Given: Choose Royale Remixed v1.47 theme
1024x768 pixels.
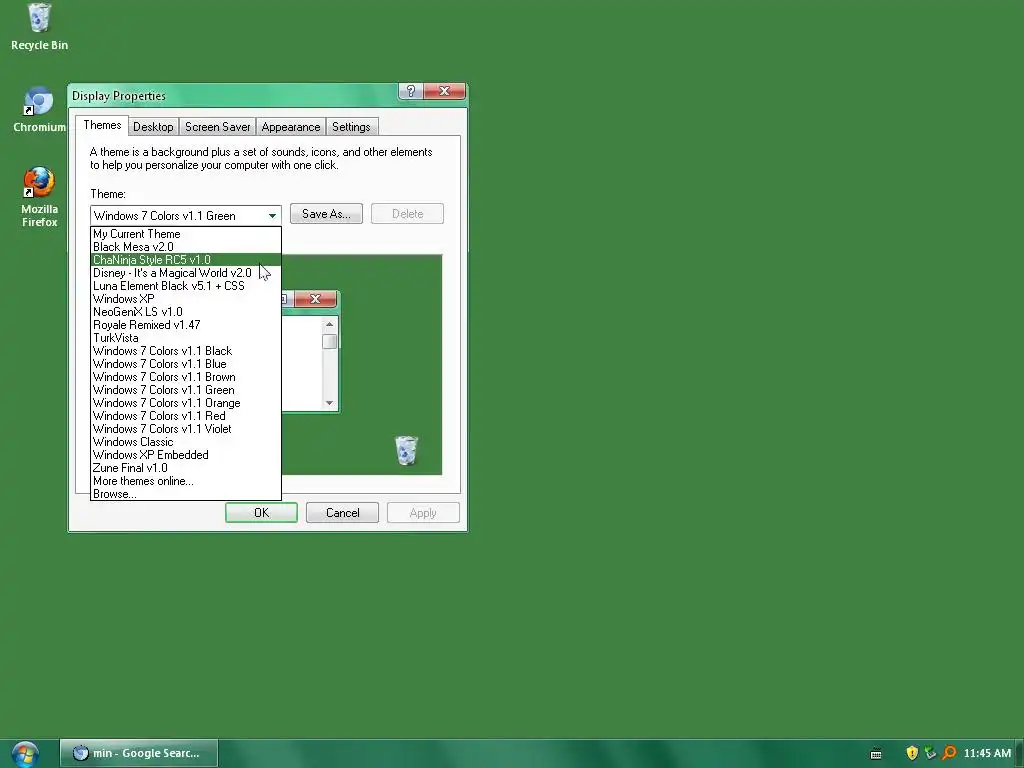Looking at the screenshot, I should [x=186, y=325].
